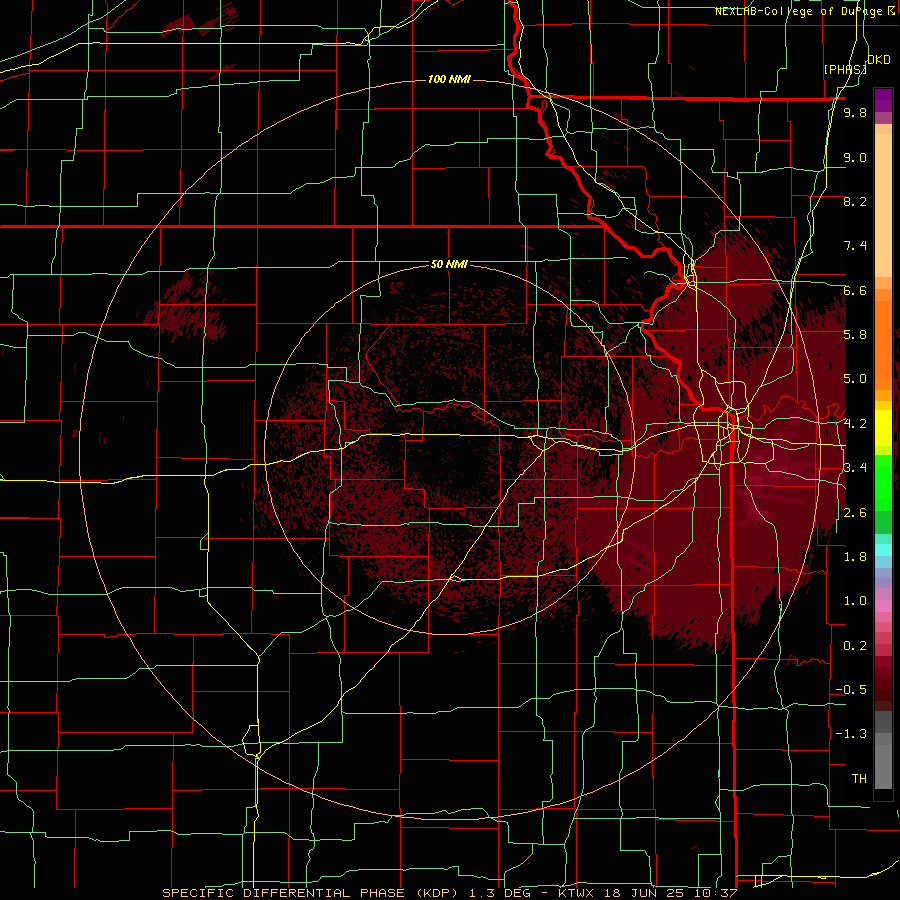Click the "50 NMI" range ring label
Screen dimensions: 900x900
point(449,265)
